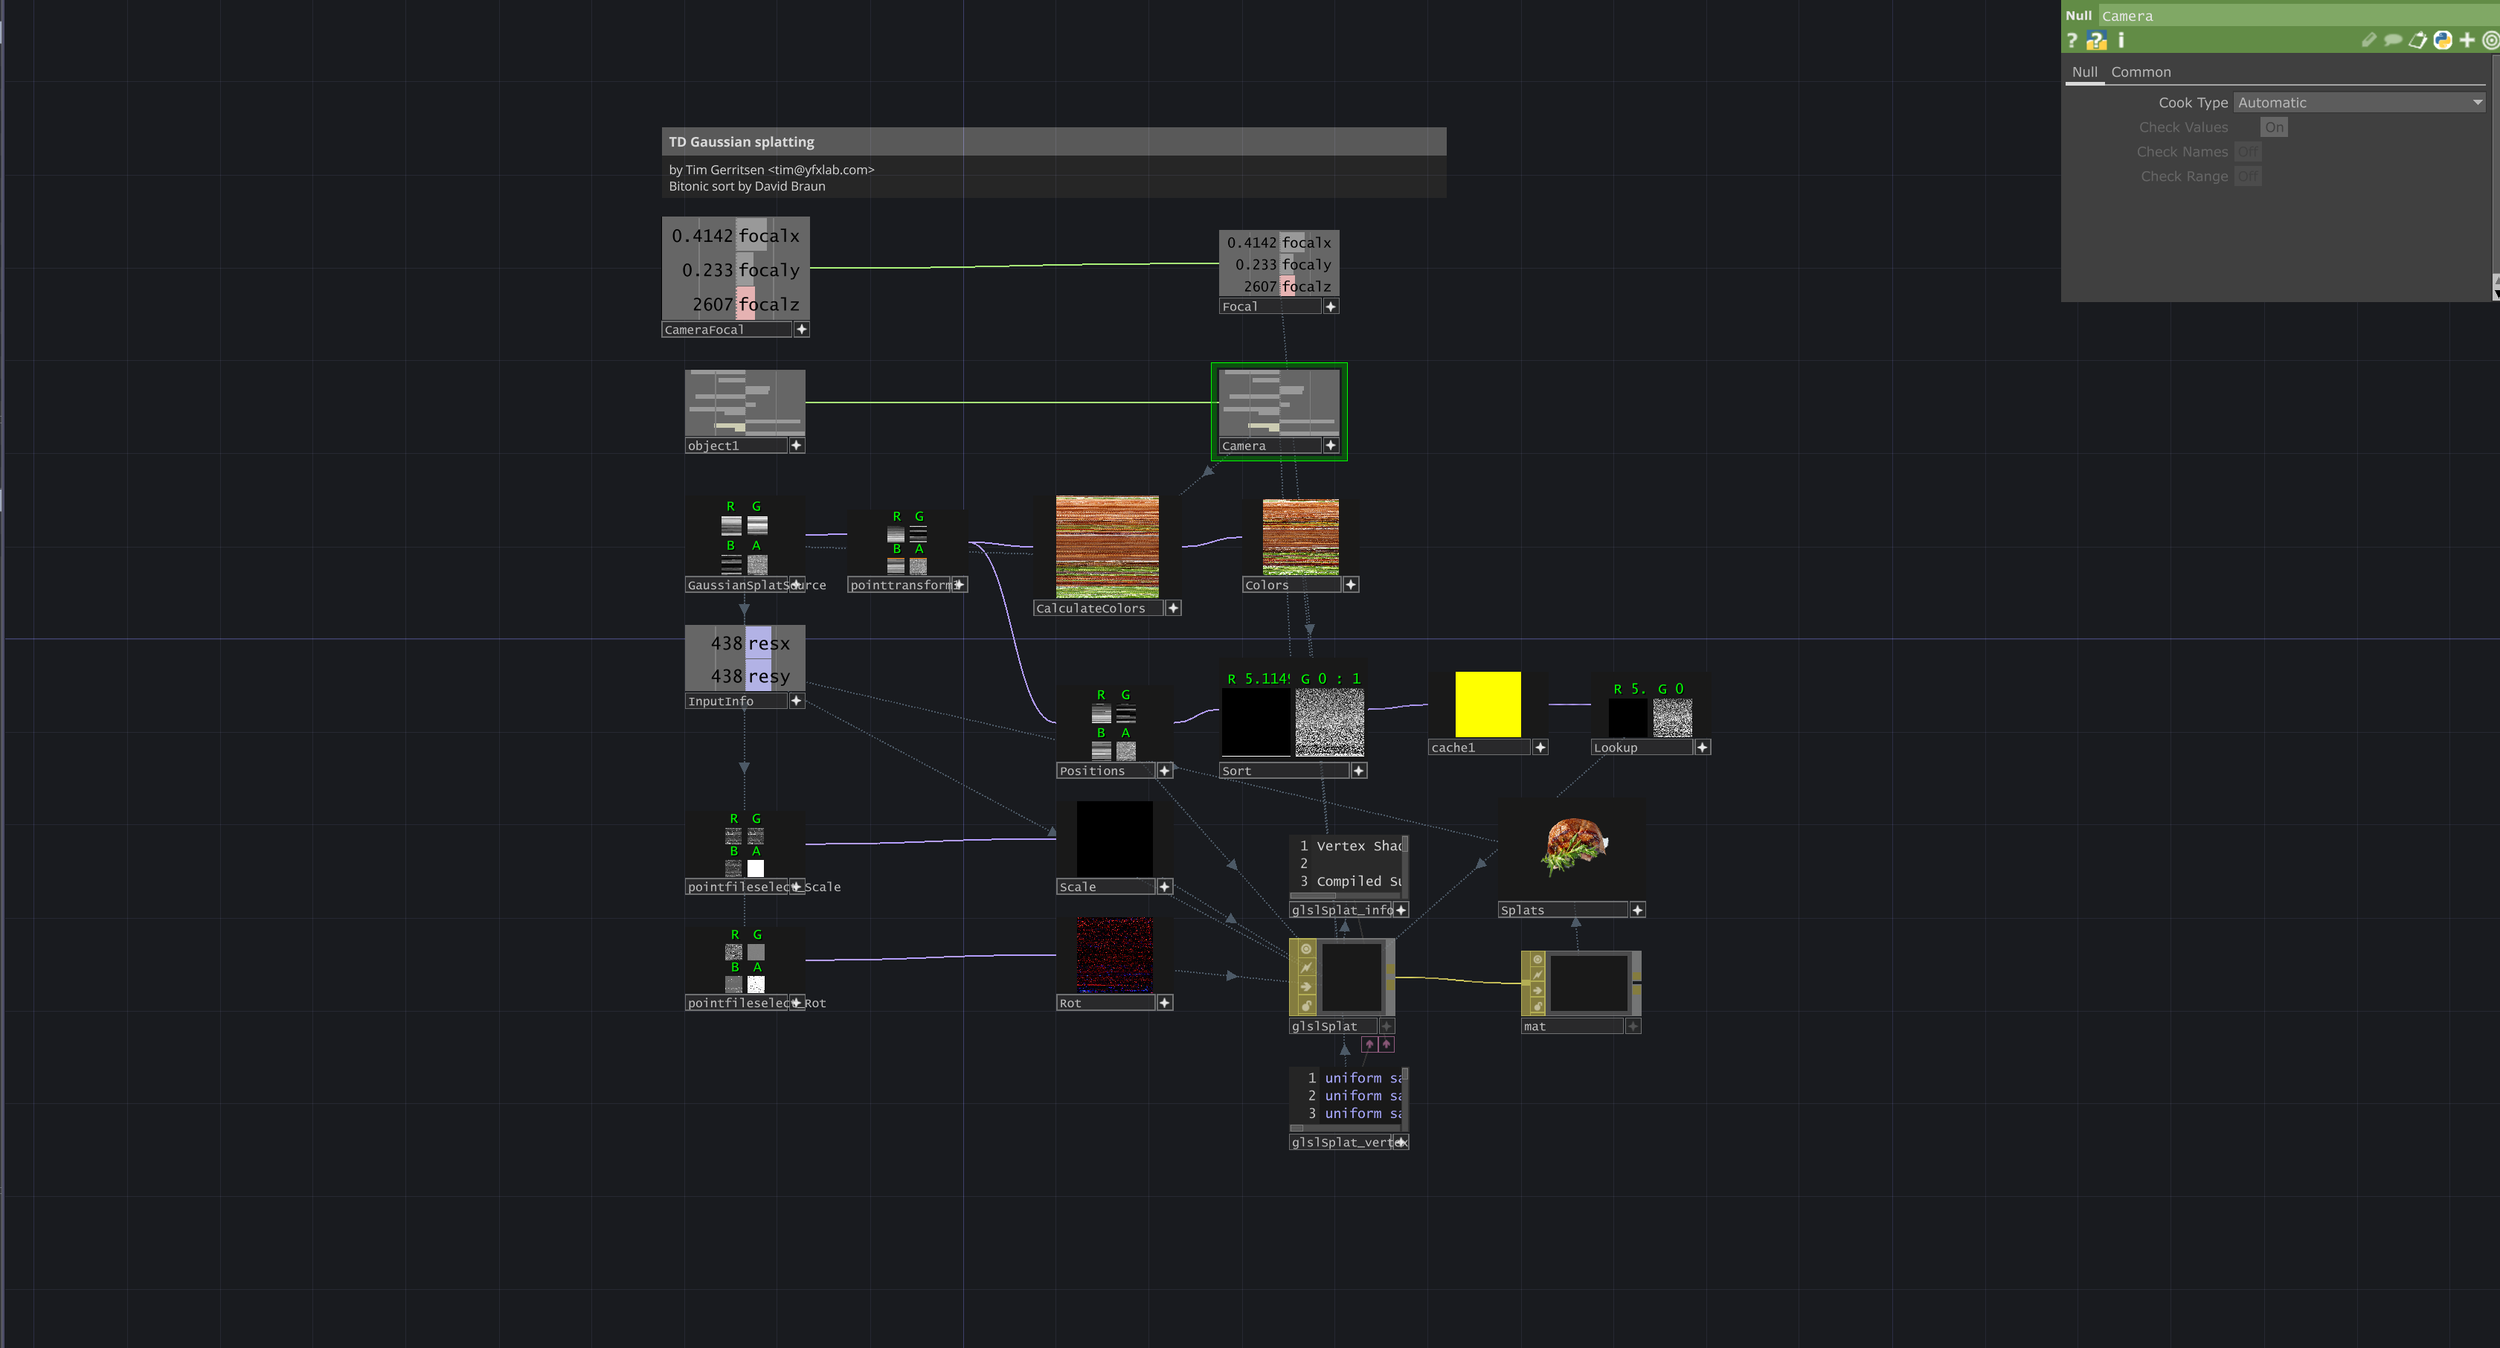
Task: Click the yellow cache1 node swatch
Action: click(x=1487, y=704)
